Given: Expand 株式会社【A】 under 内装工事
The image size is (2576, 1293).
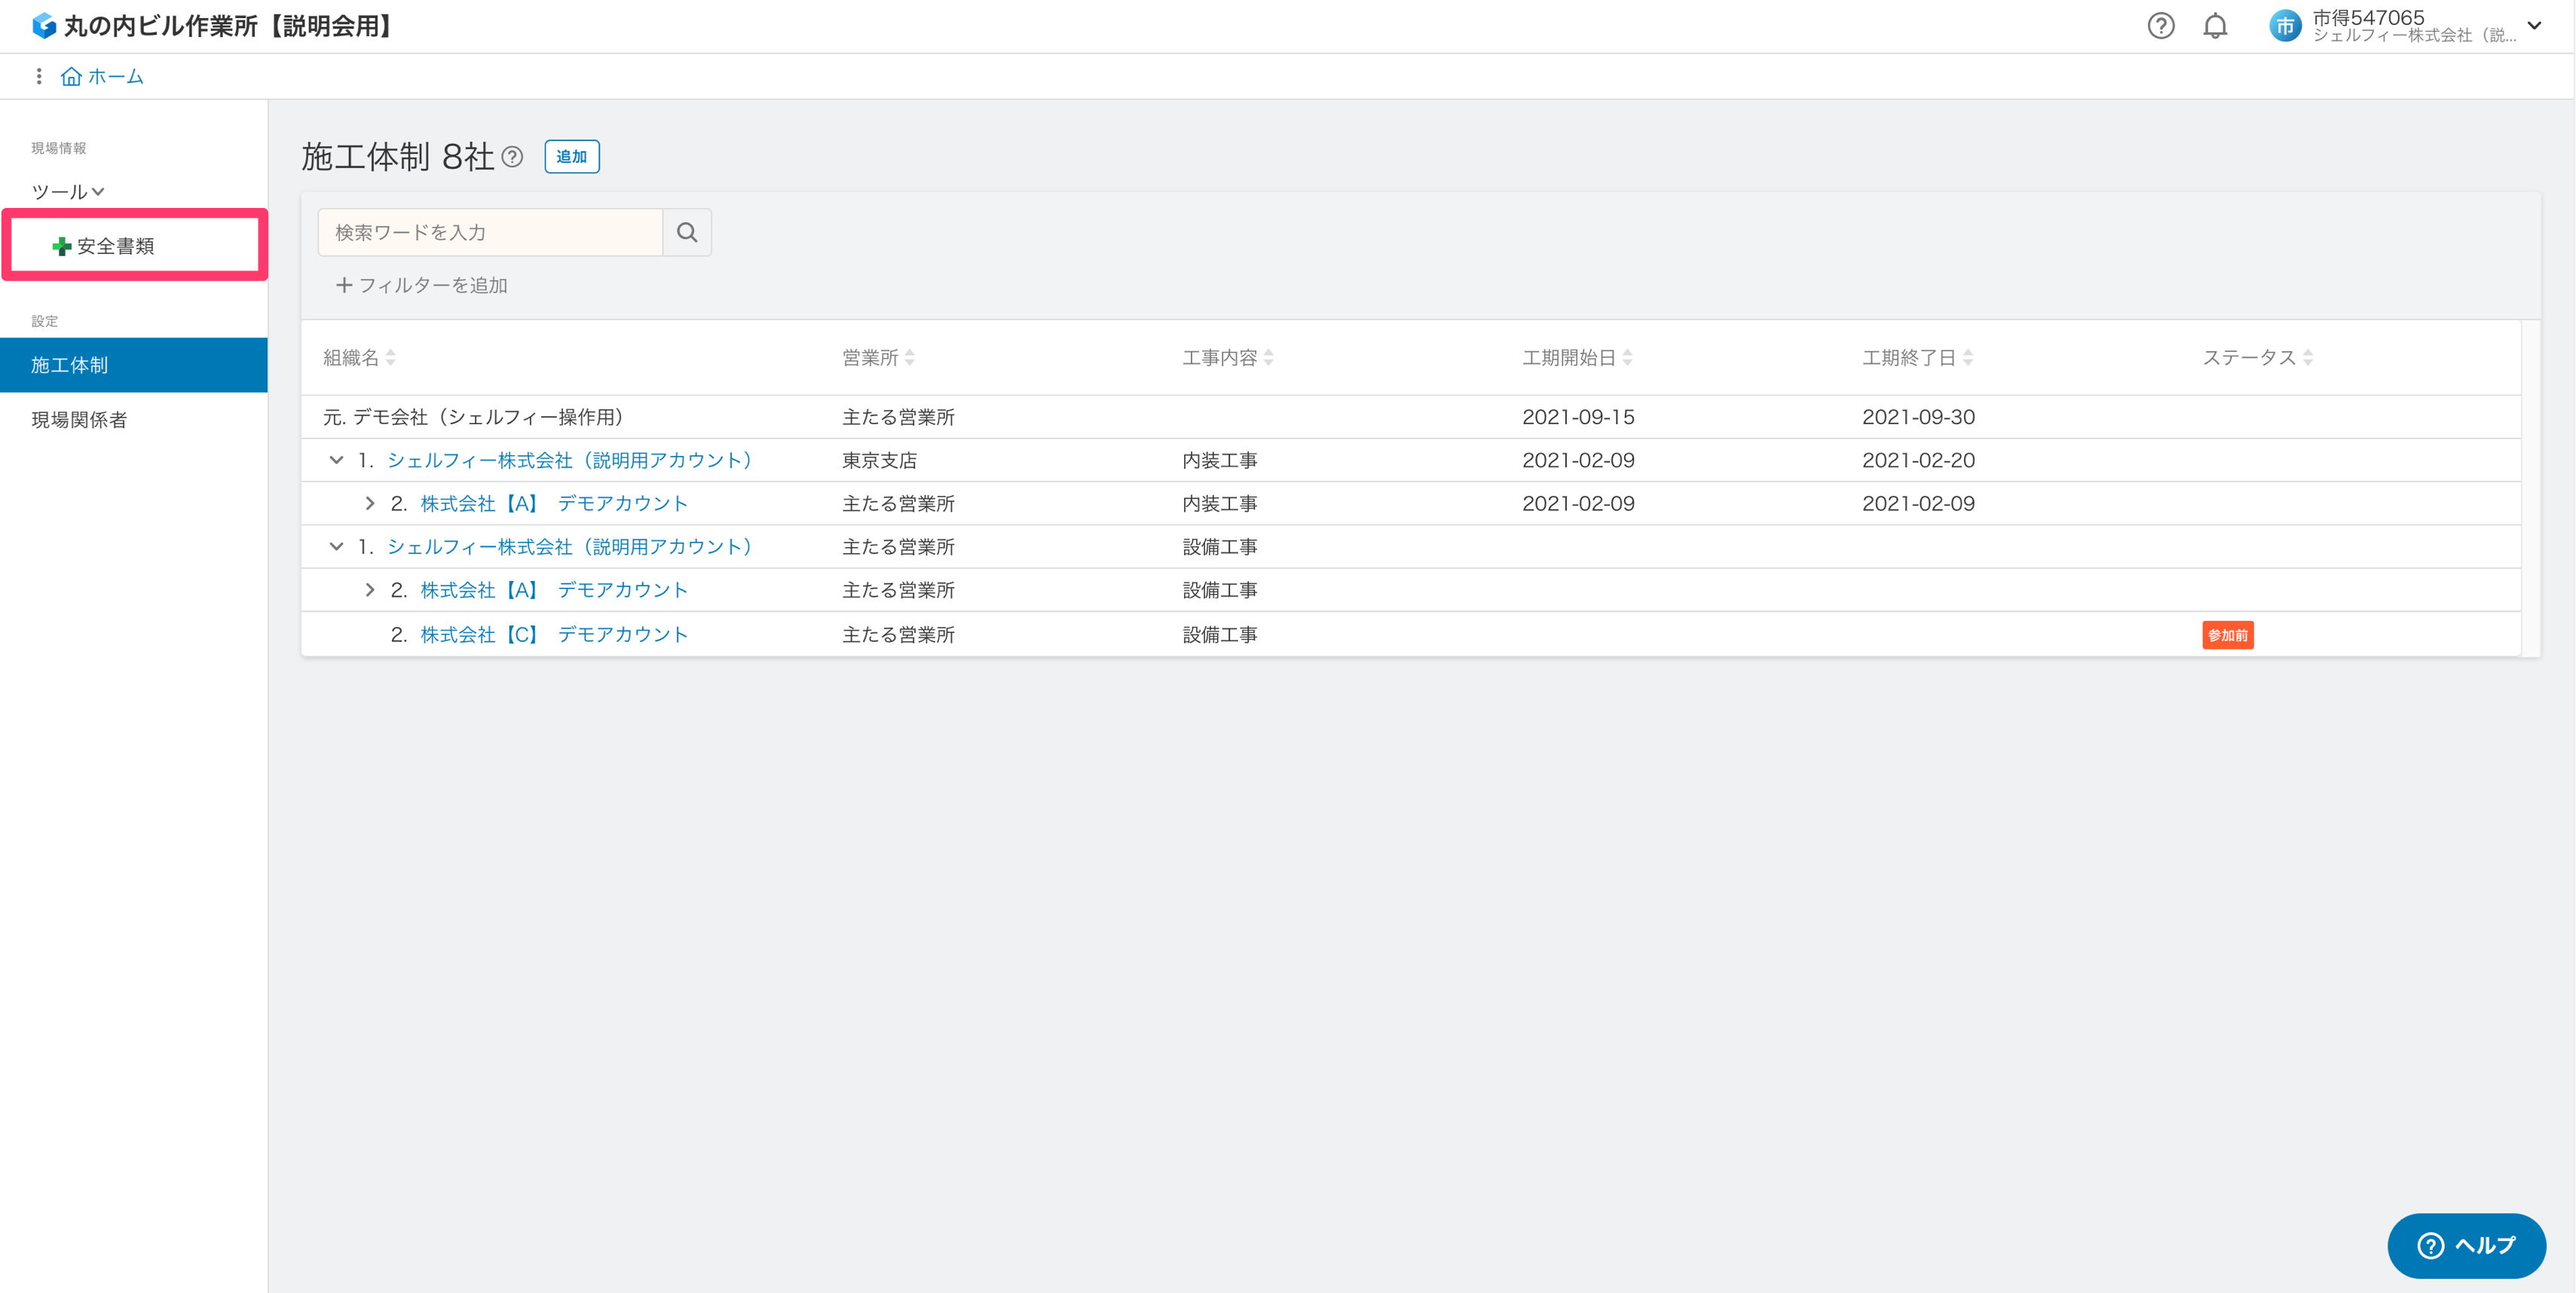Looking at the screenshot, I should (369, 504).
